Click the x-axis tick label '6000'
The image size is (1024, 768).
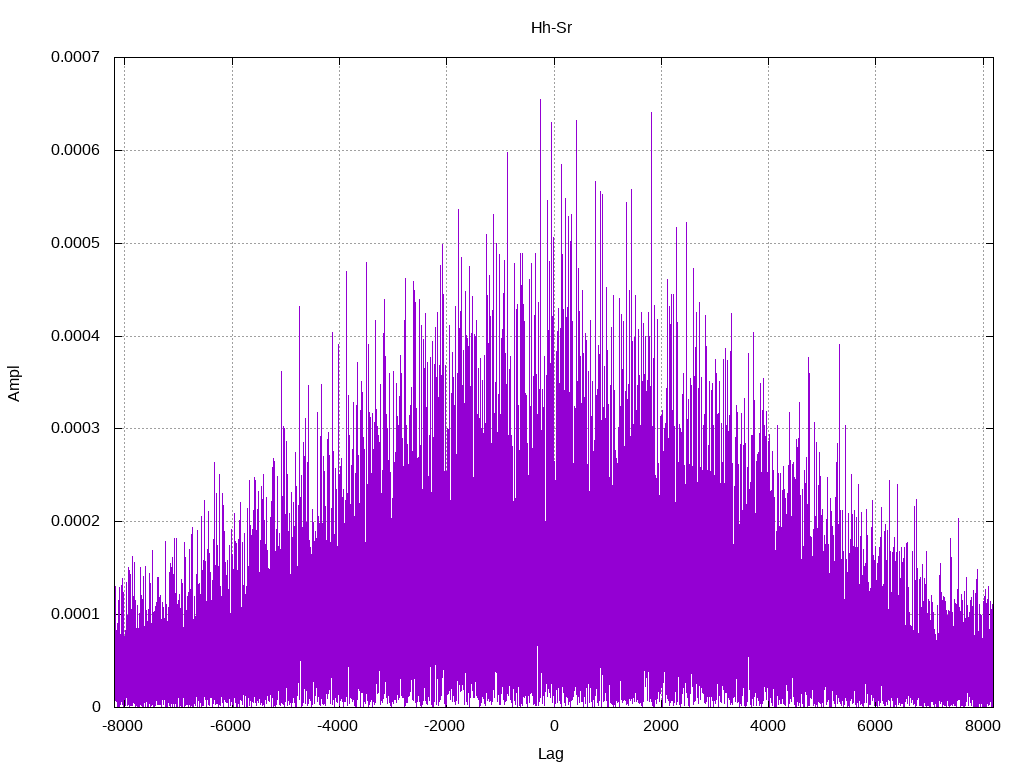[x=875, y=726]
